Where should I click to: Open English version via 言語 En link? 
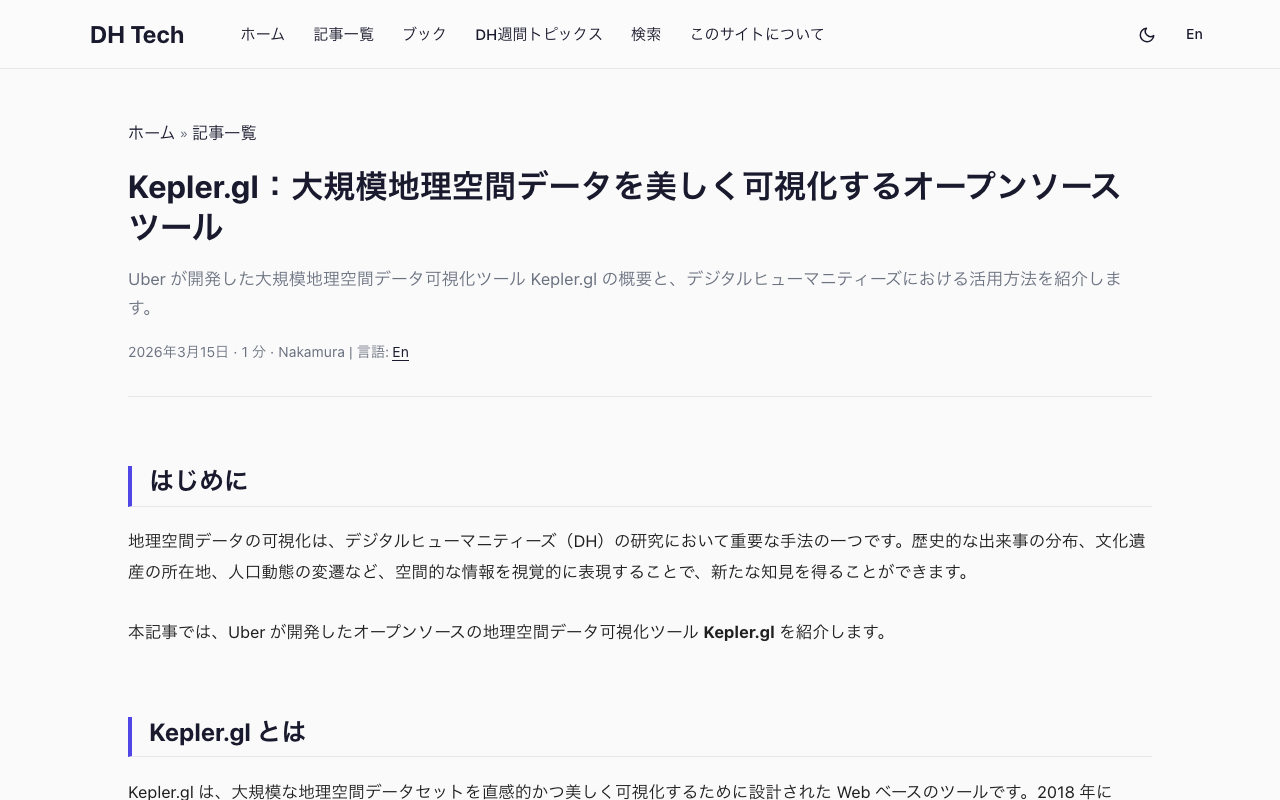[x=400, y=352]
